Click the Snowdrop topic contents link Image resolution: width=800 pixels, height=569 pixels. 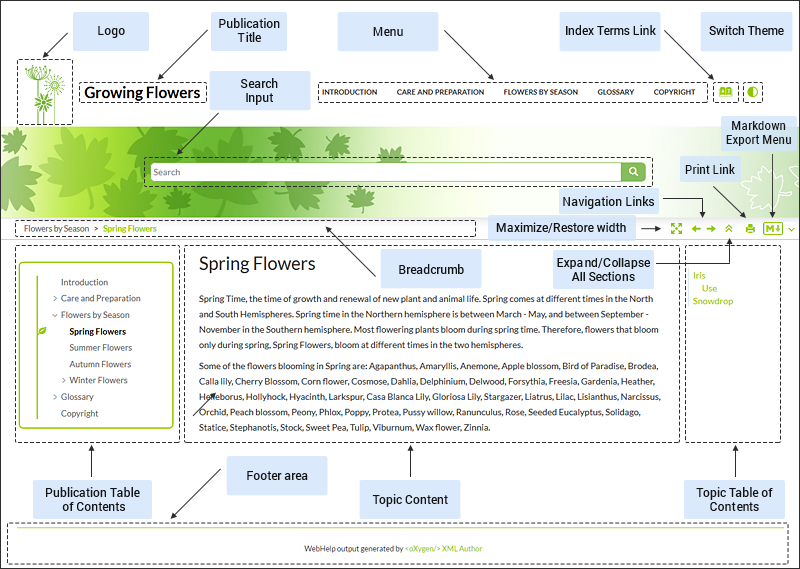click(712, 301)
